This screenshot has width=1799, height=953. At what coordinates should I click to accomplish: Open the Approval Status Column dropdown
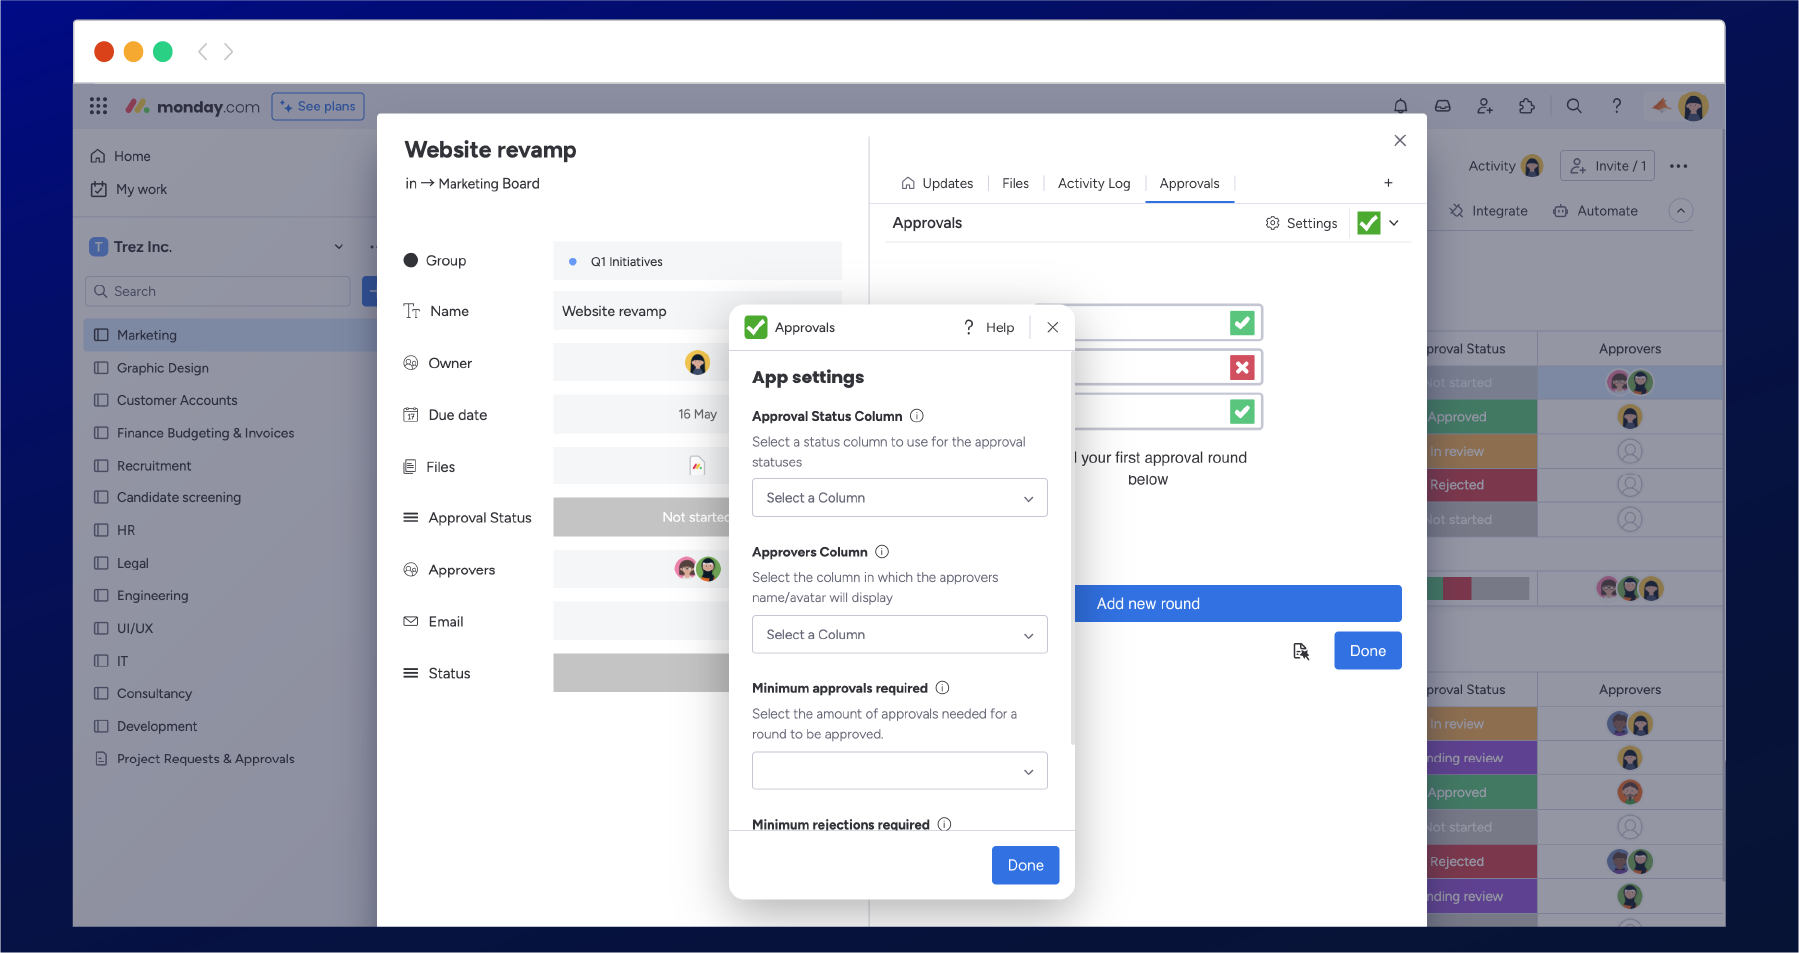click(898, 497)
